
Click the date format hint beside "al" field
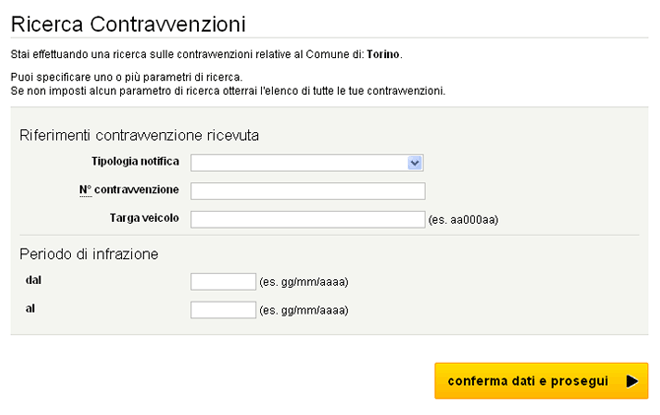304,310
